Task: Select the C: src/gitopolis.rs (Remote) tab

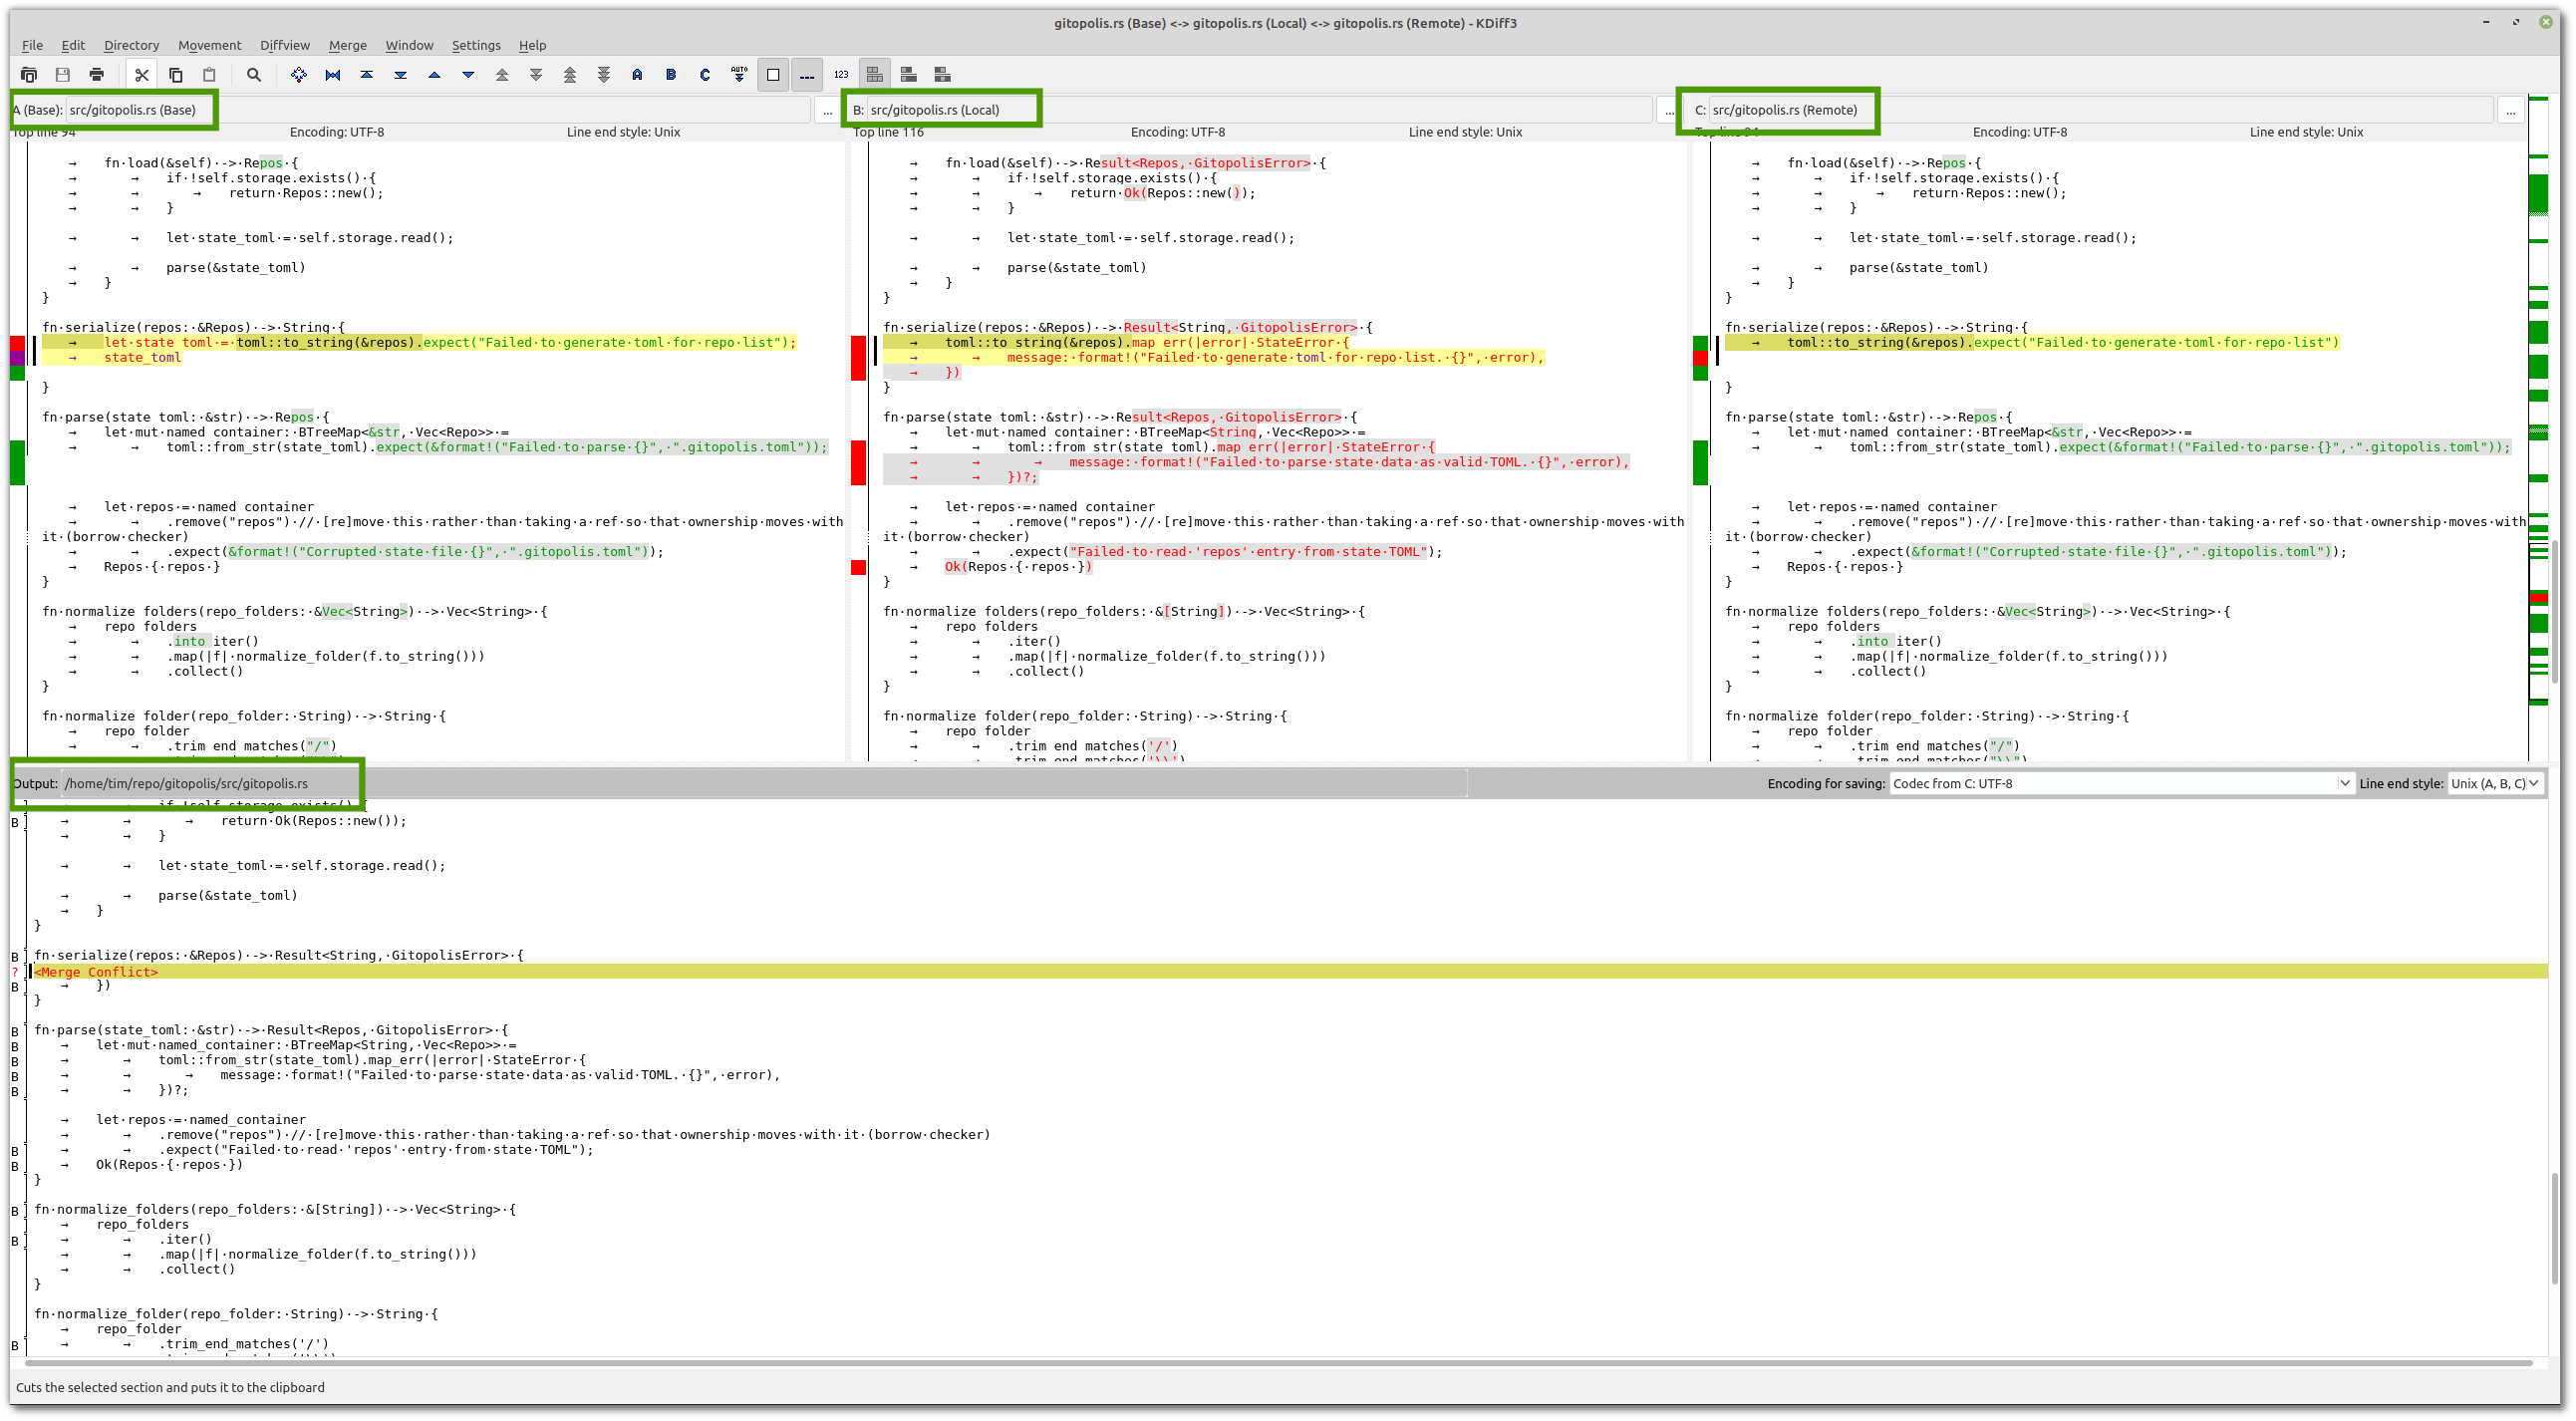Action: point(1778,109)
